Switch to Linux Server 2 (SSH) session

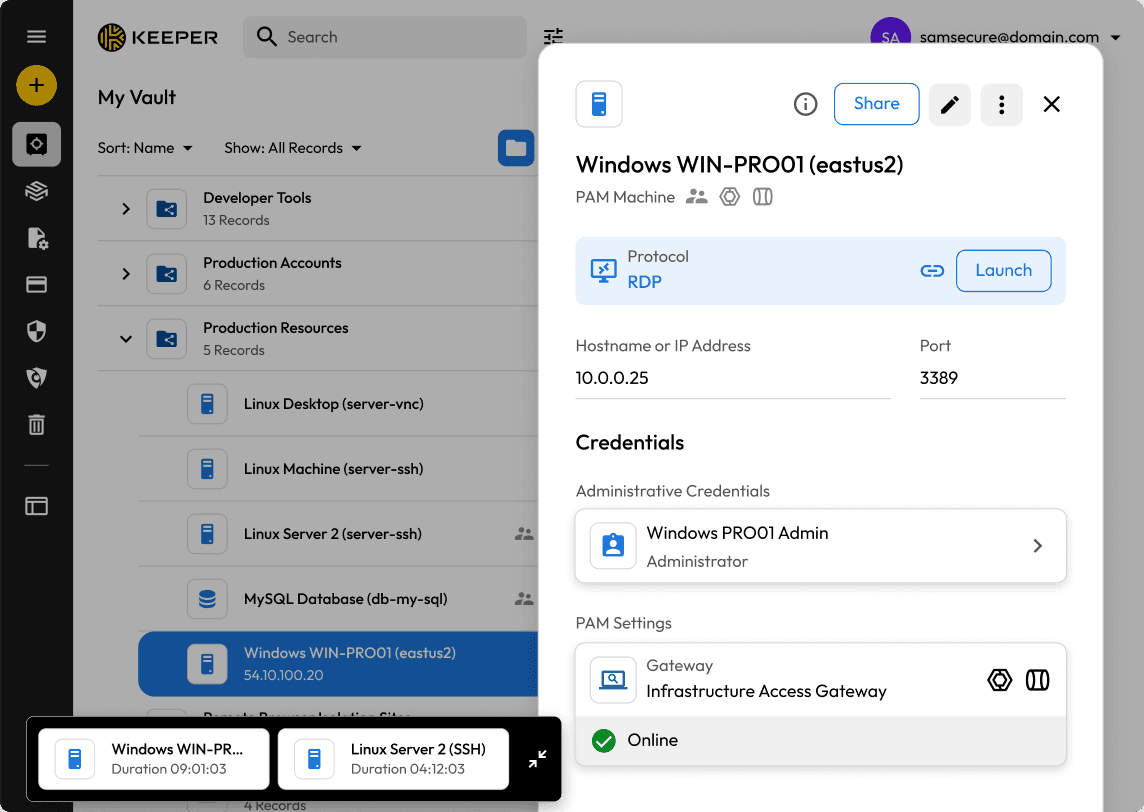(393, 759)
